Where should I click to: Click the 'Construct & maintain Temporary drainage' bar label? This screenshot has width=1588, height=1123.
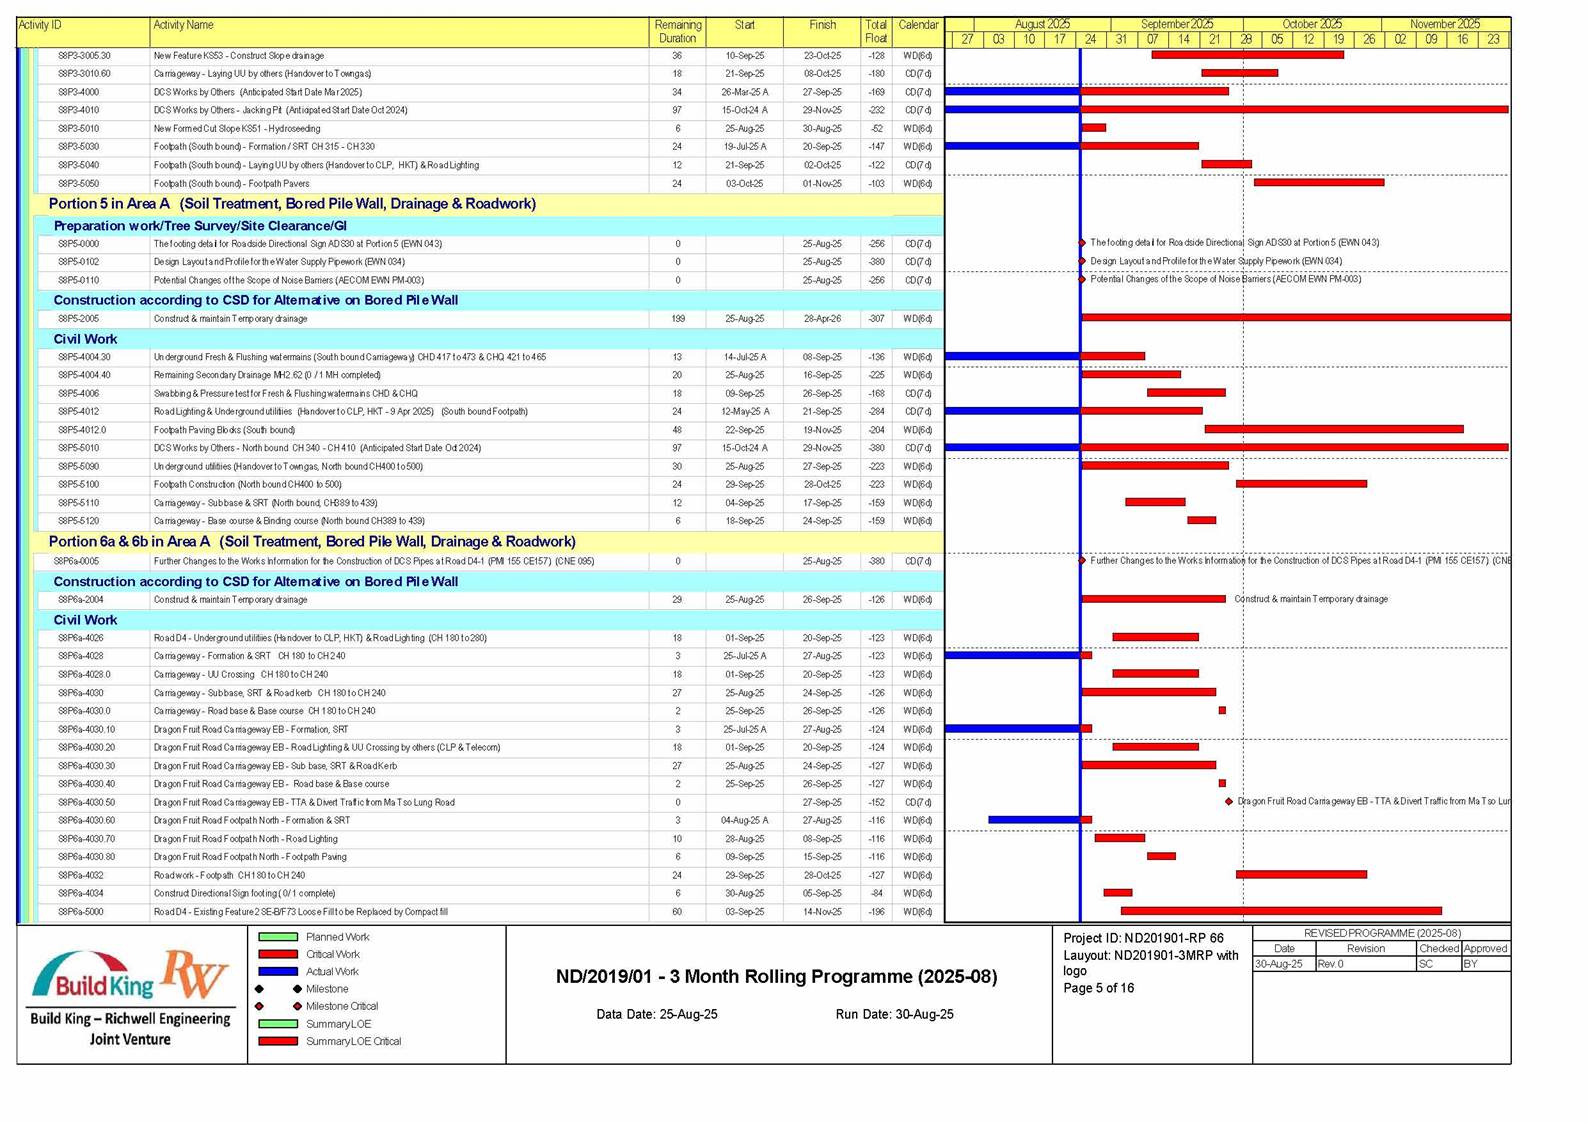click(x=1311, y=599)
